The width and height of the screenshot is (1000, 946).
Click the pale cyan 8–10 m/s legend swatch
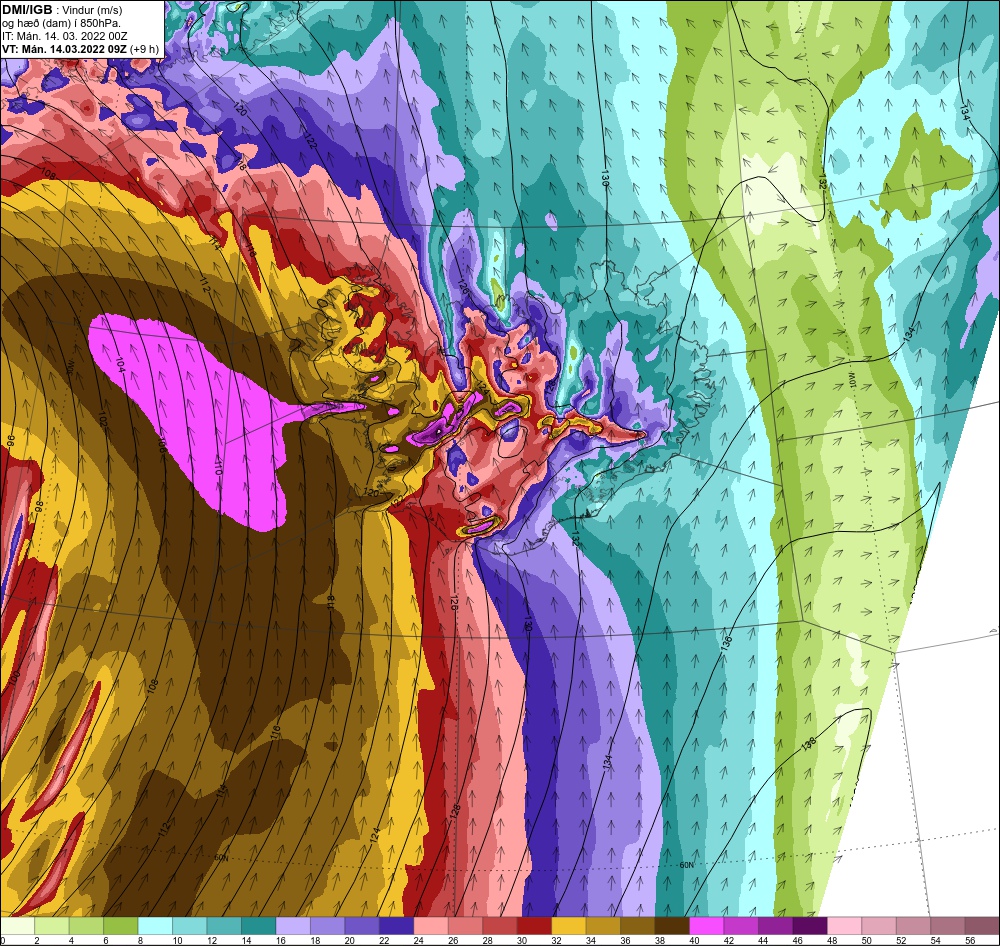(x=155, y=926)
